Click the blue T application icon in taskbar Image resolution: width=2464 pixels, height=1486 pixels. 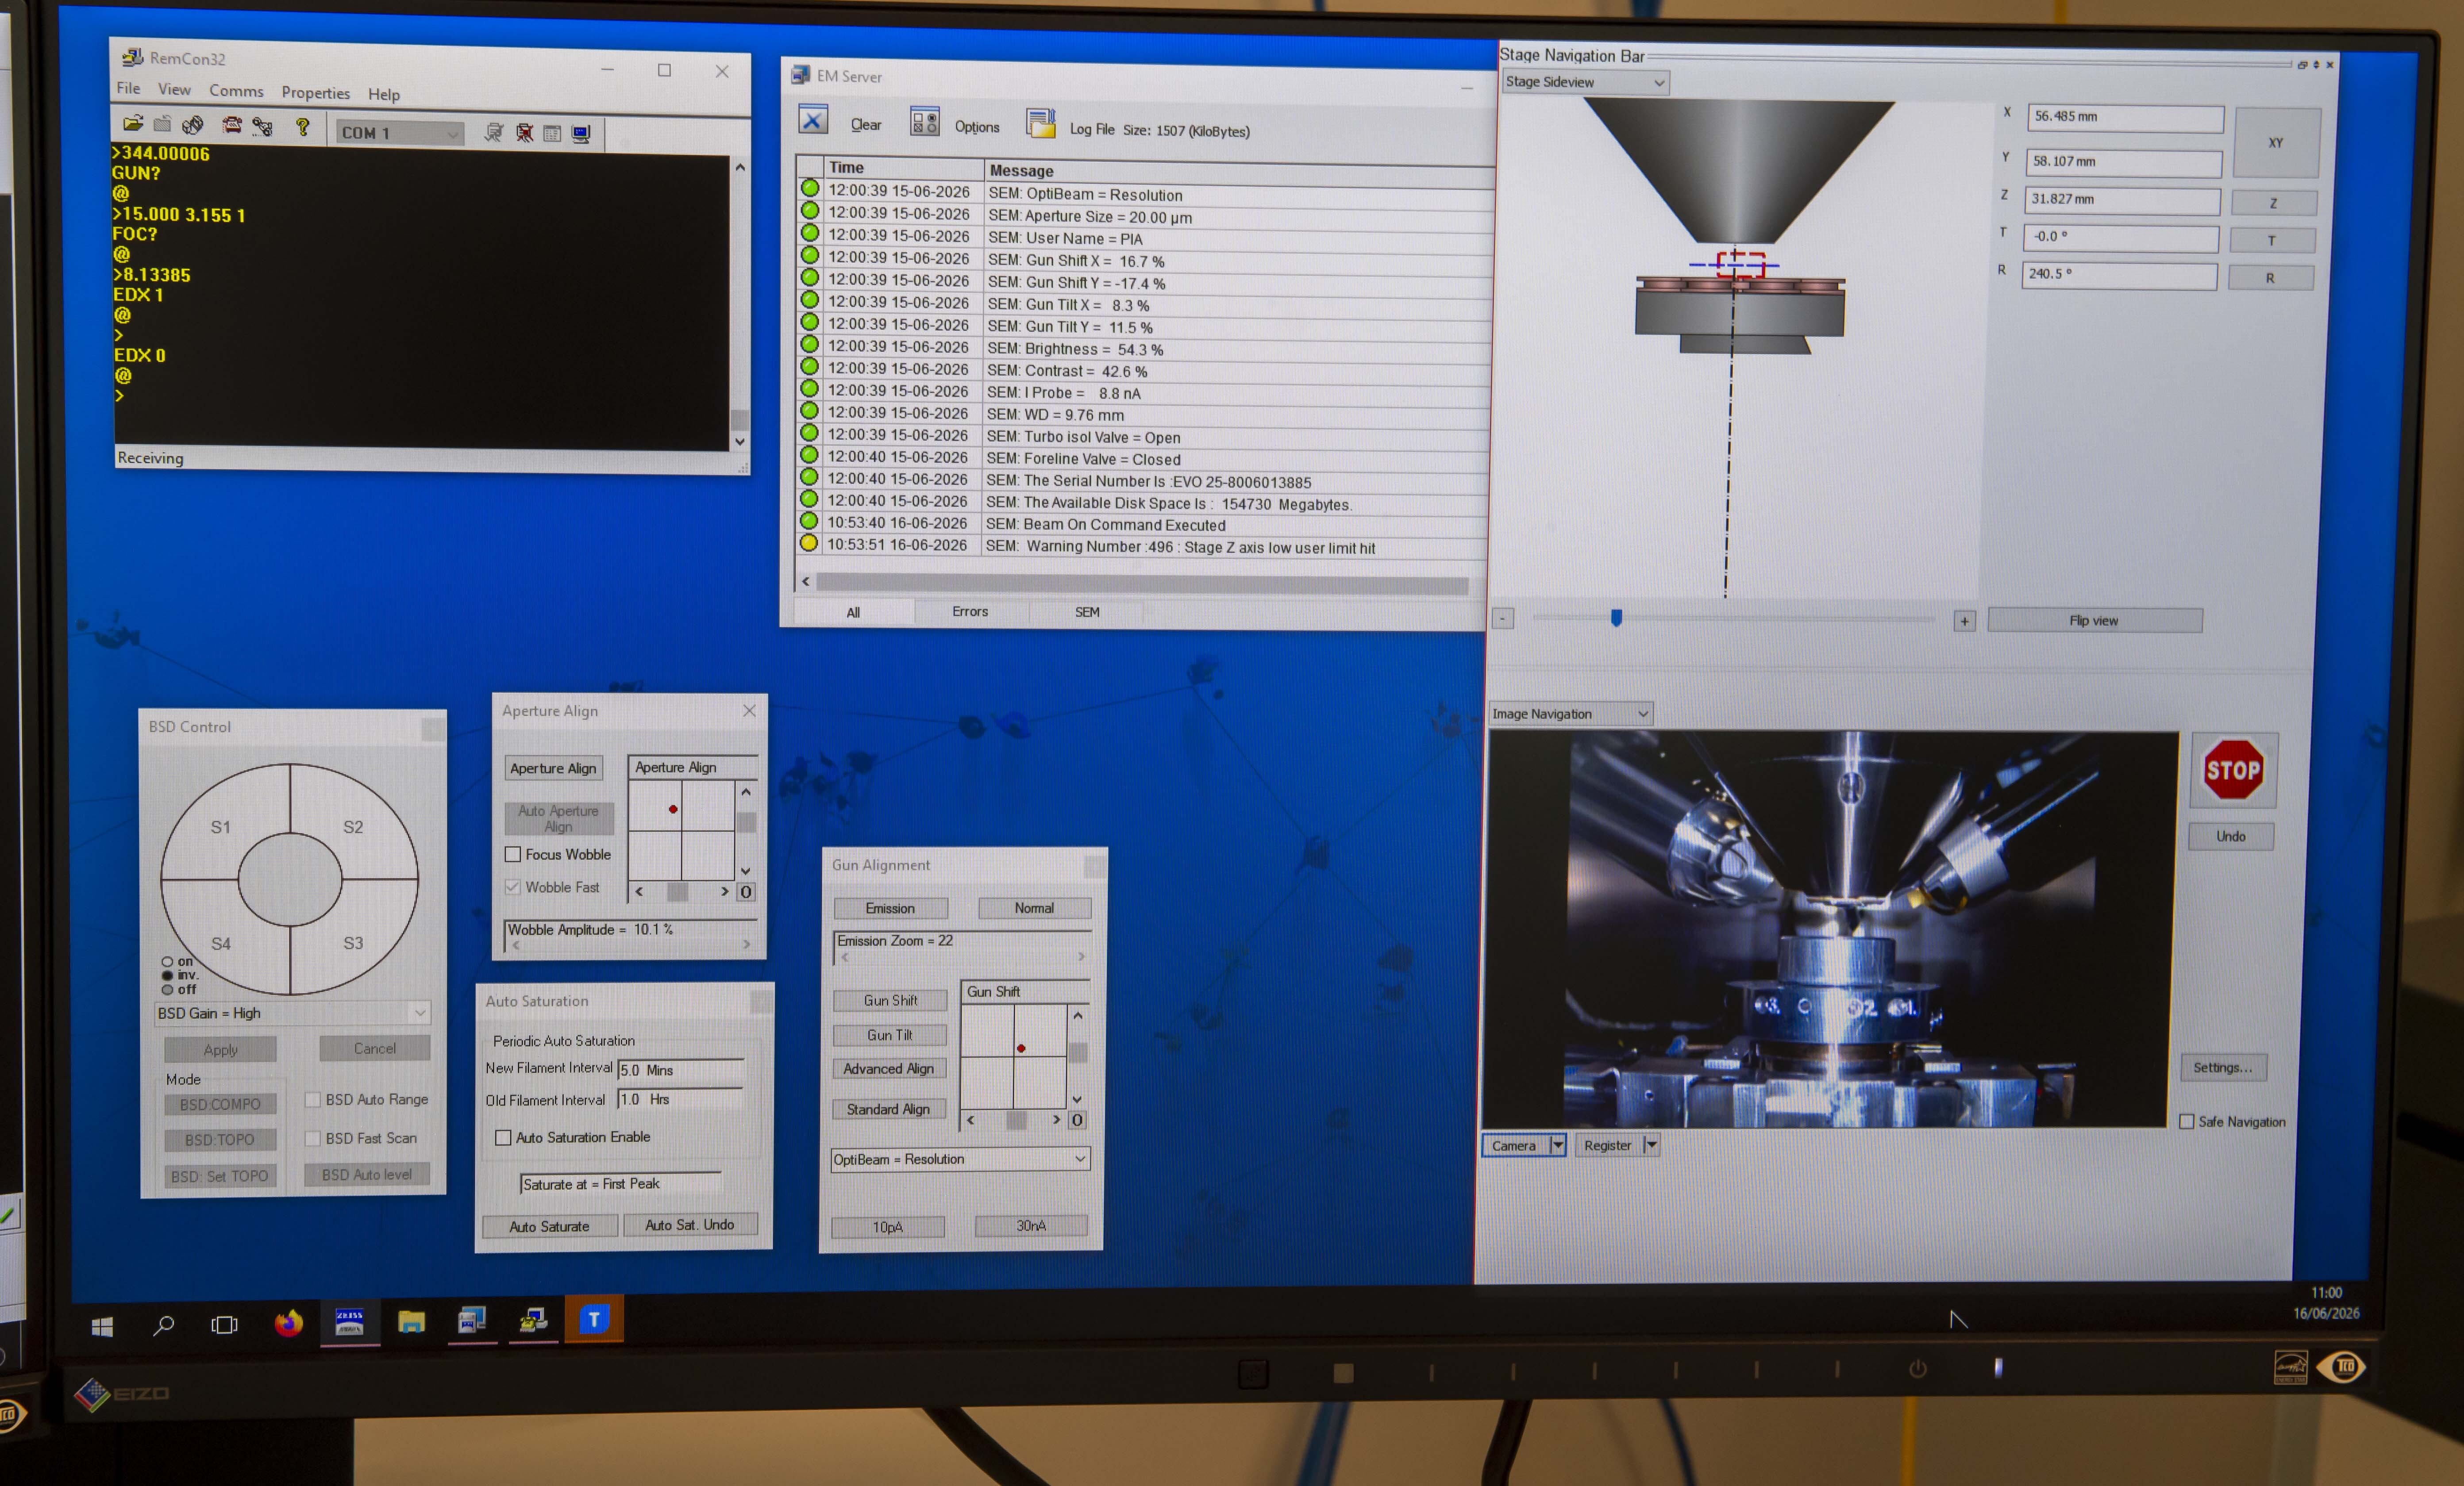click(594, 1319)
